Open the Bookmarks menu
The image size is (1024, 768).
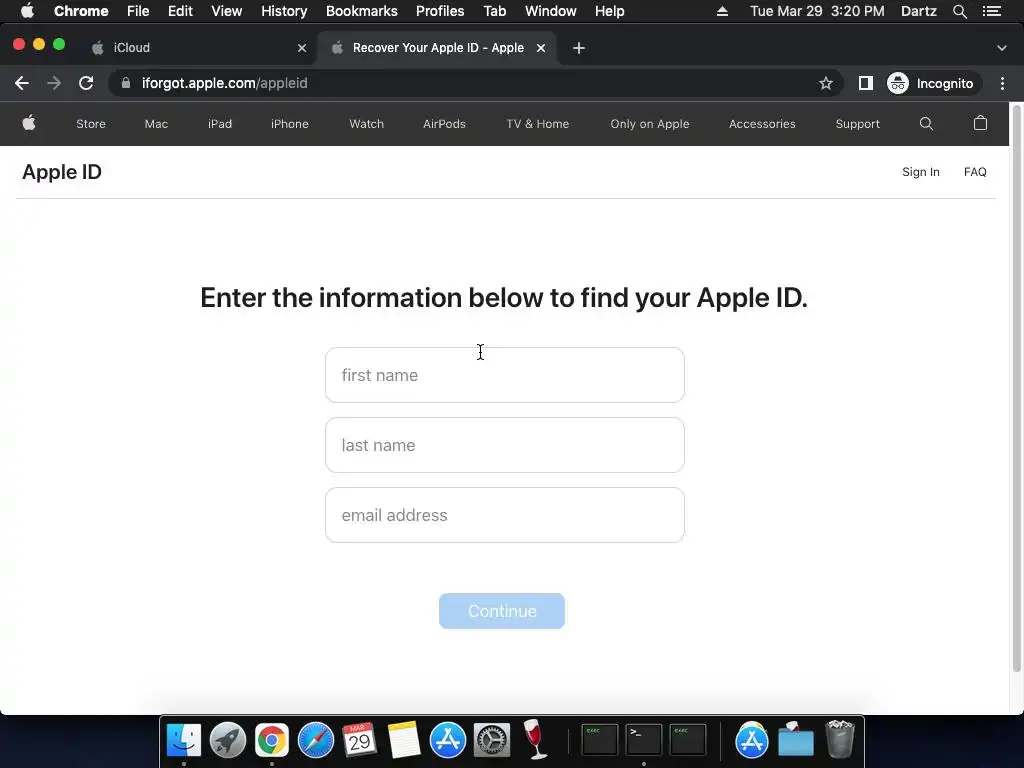click(362, 11)
